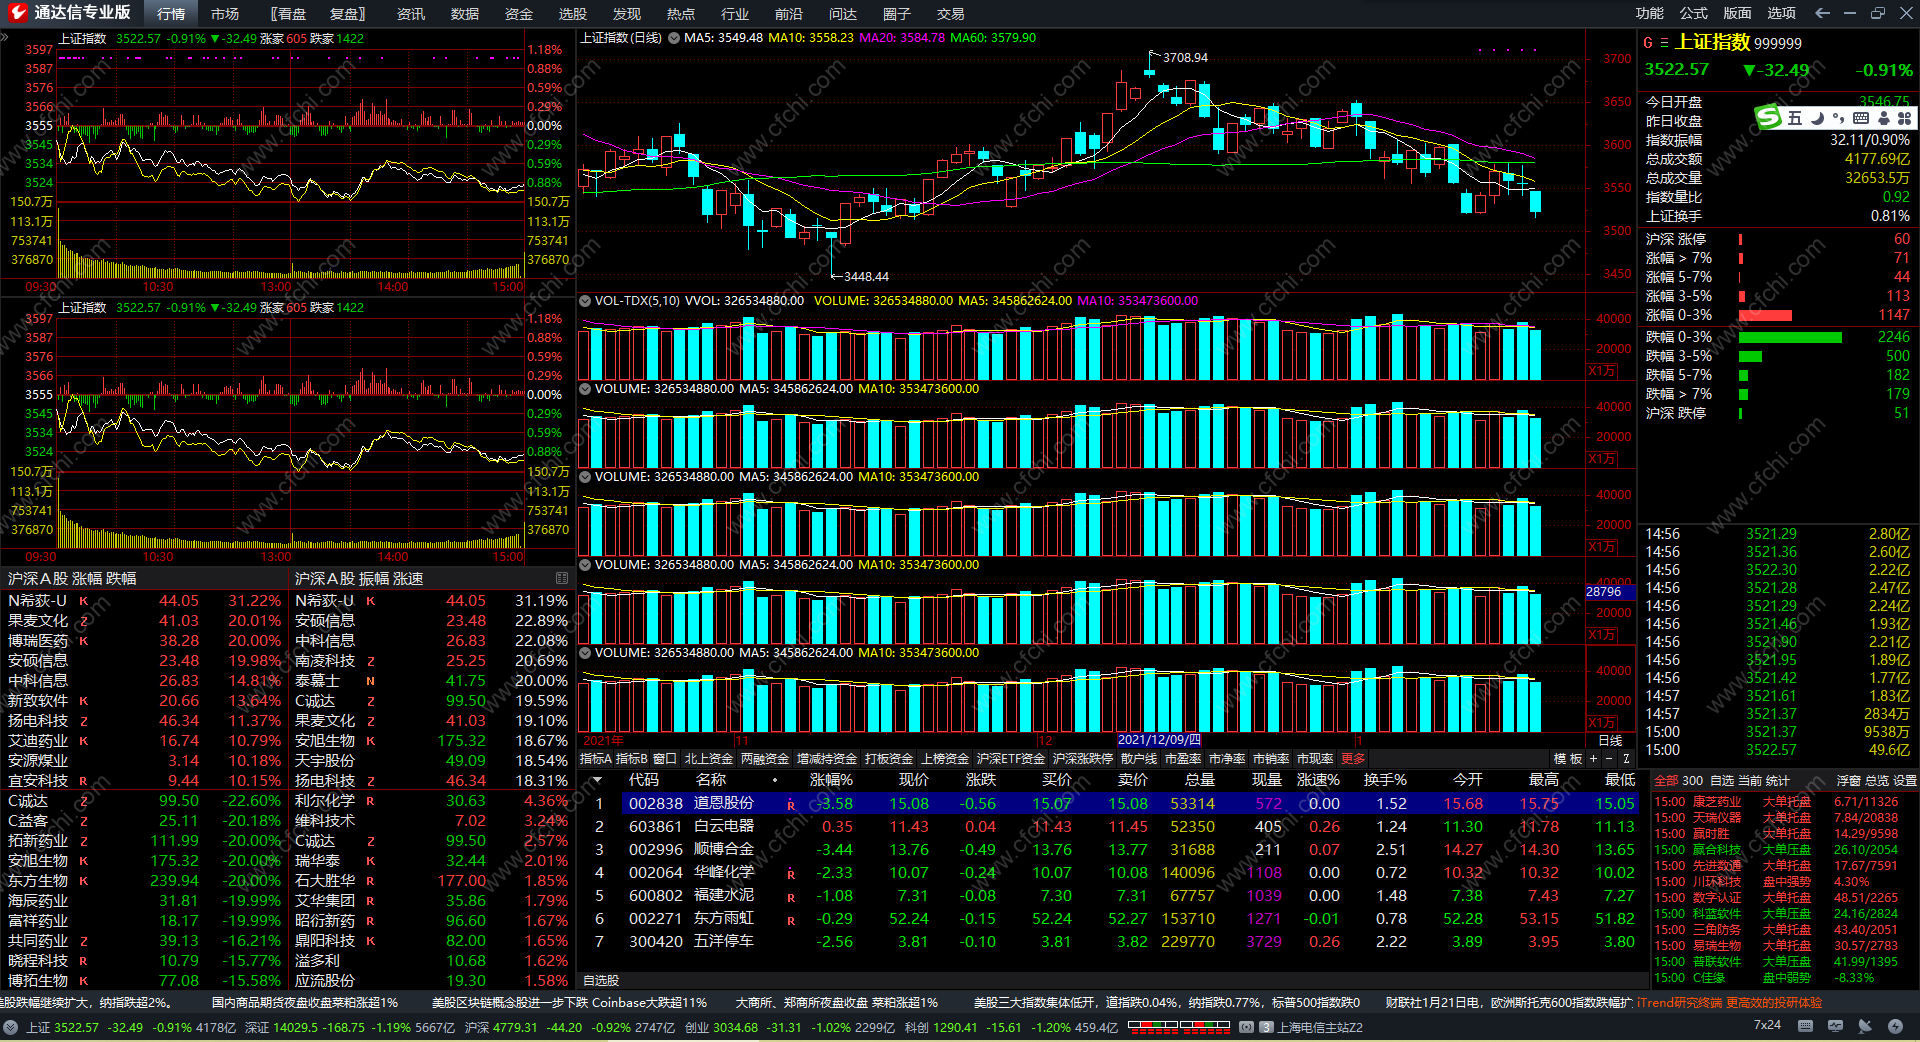Open the 行情 menu
This screenshot has height=1042, width=1920.
click(171, 14)
